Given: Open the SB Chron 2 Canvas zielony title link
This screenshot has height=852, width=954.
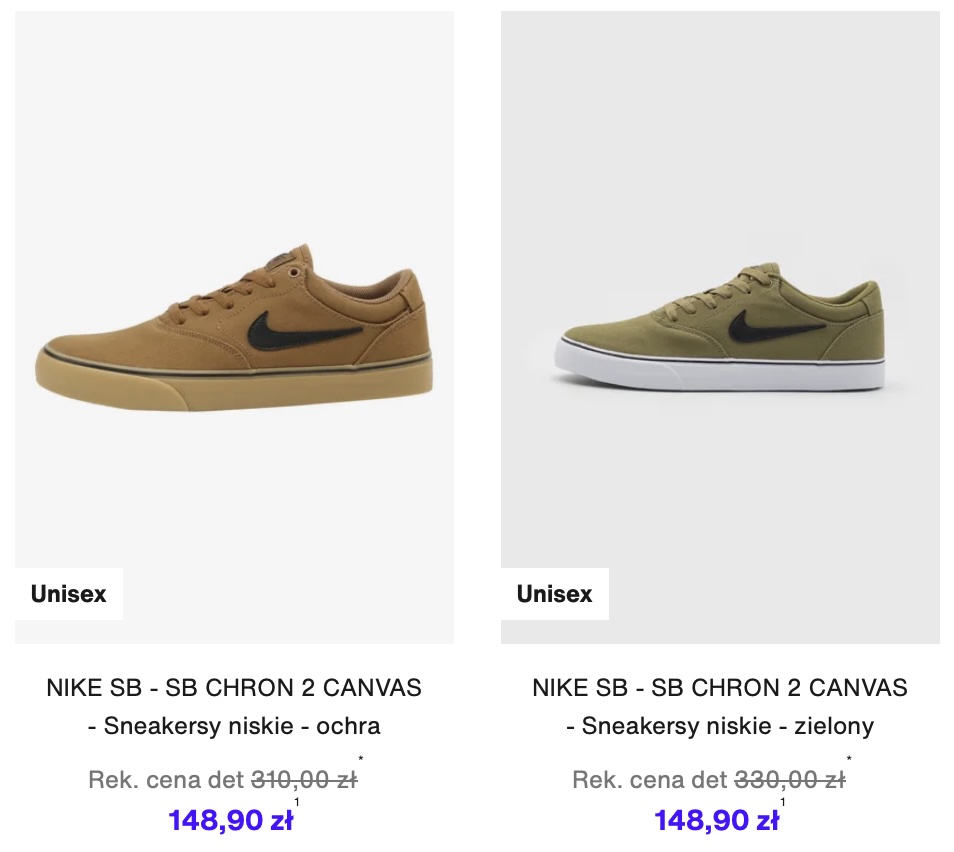Looking at the screenshot, I should [720, 707].
